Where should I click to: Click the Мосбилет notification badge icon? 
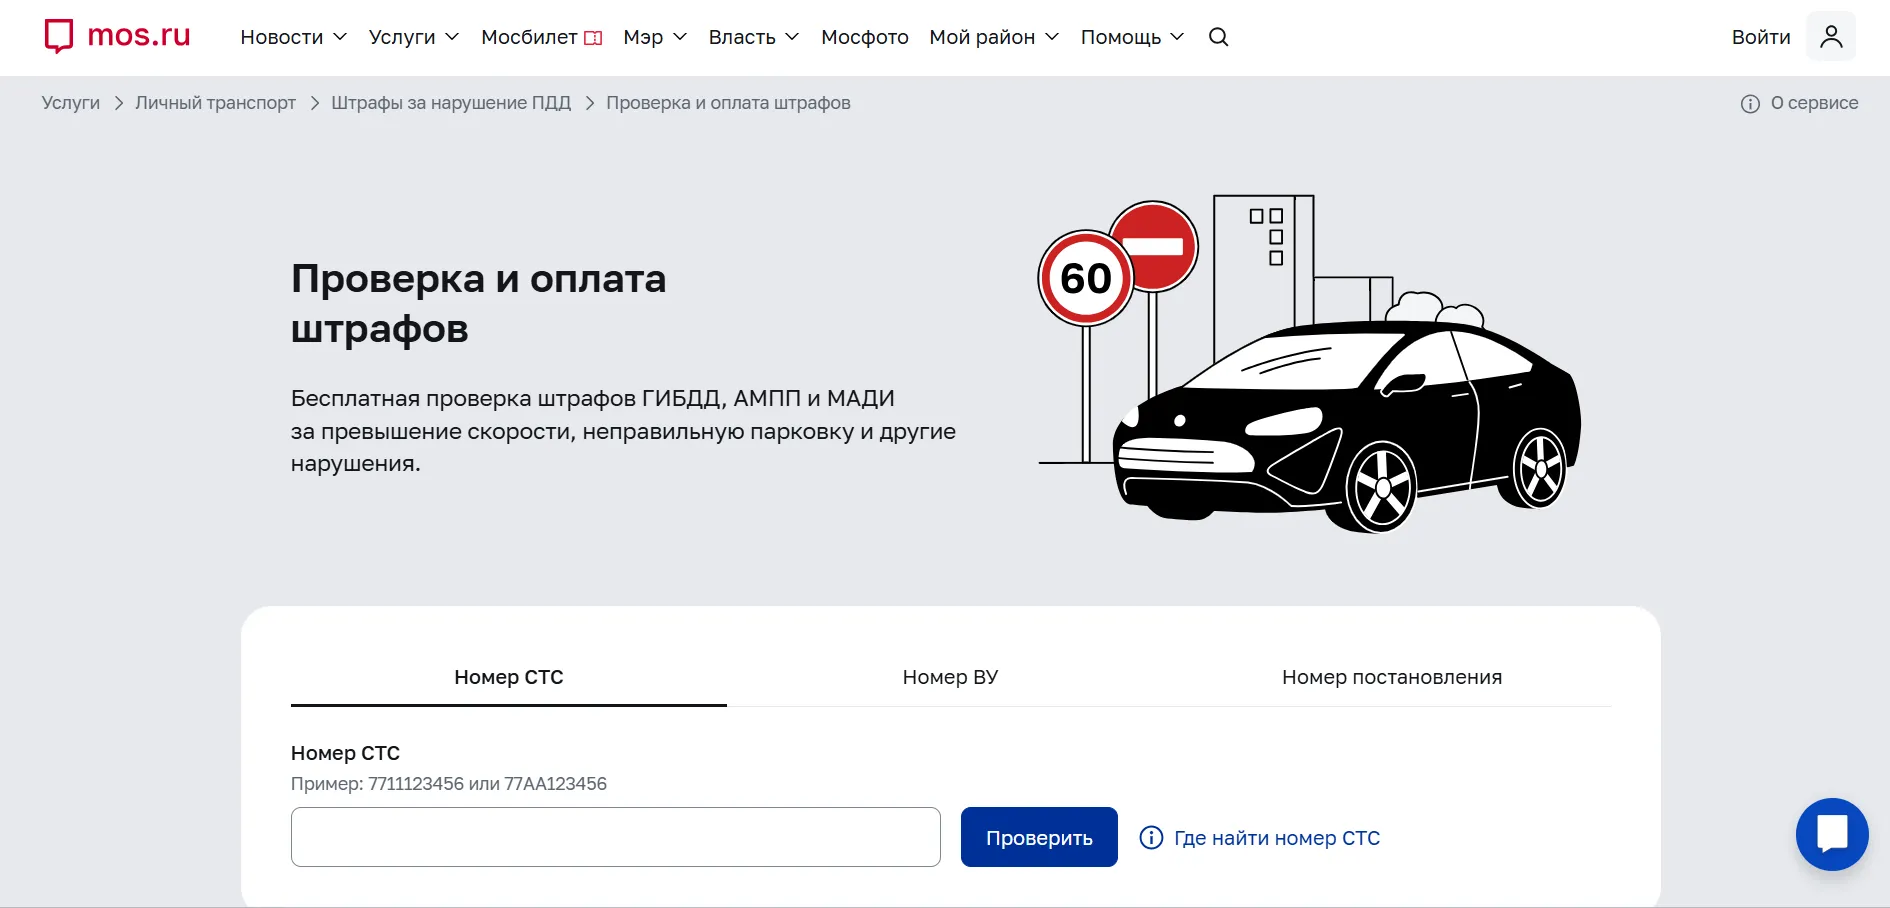click(594, 36)
